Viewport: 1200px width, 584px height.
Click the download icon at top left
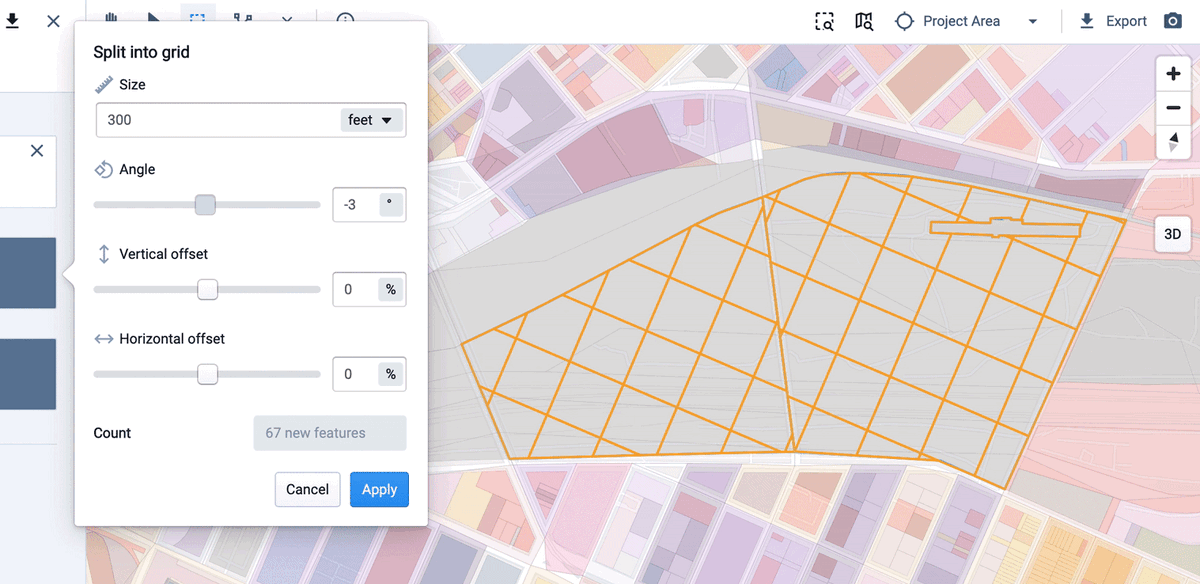13,21
